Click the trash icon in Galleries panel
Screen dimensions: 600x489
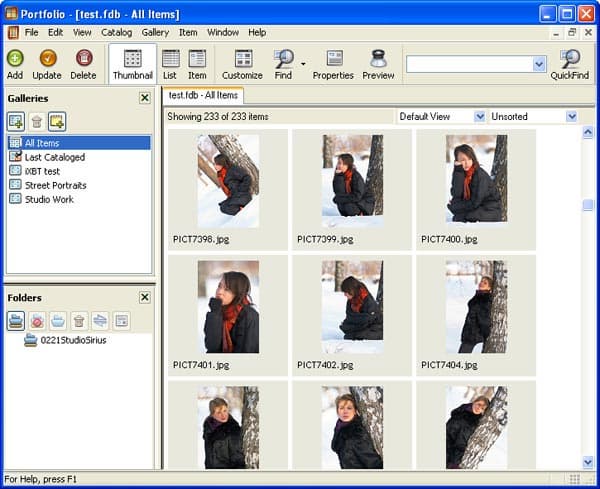37,122
